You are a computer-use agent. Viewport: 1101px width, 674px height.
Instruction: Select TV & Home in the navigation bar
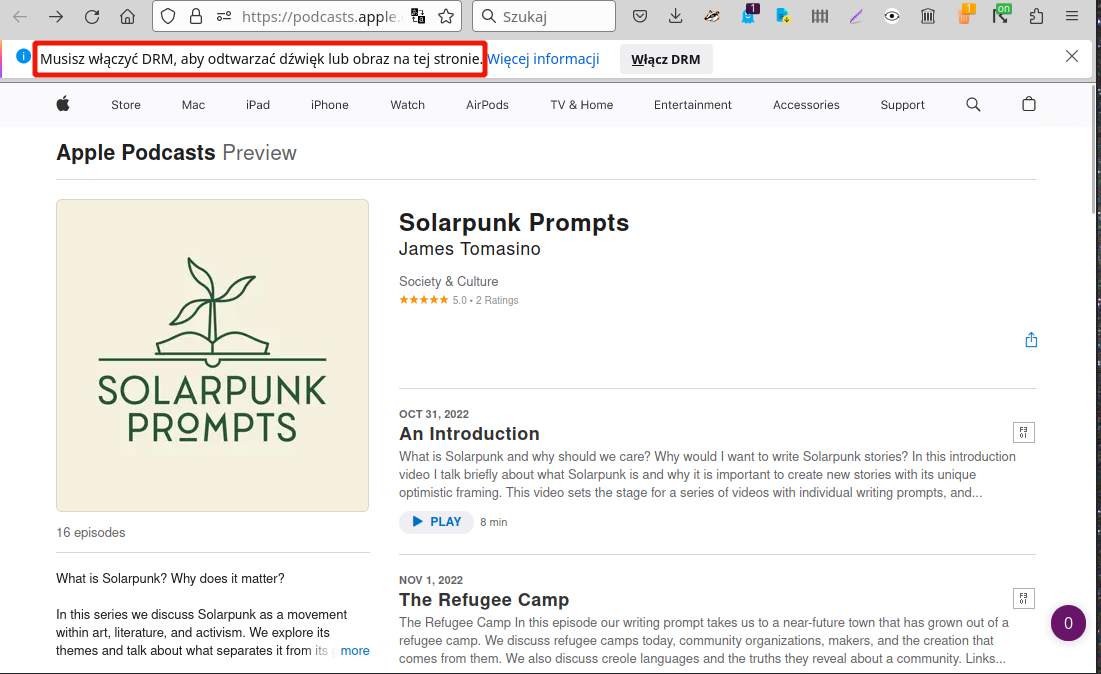click(x=581, y=105)
